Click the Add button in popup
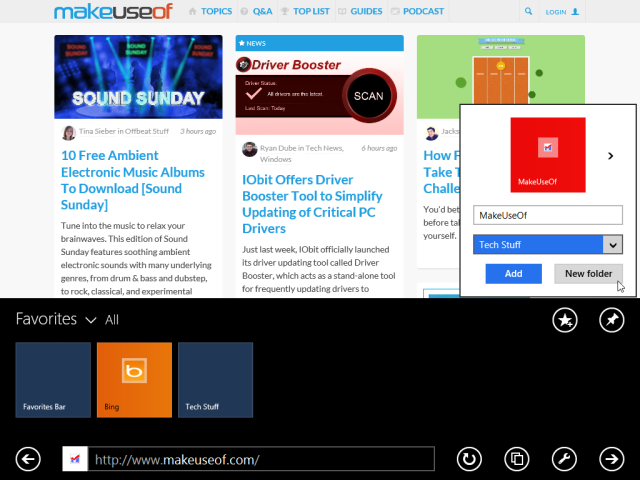 (513, 273)
